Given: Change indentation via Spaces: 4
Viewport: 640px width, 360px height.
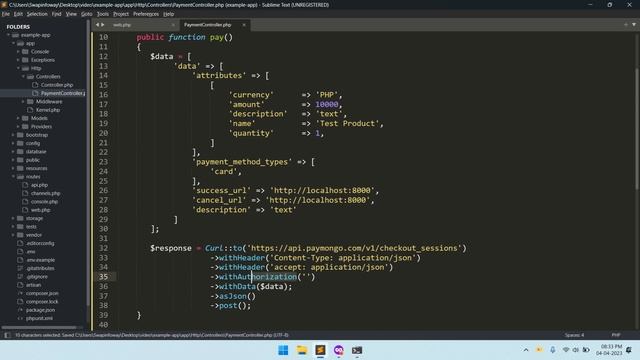Looking at the screenshot, I should tap(574, 335).
